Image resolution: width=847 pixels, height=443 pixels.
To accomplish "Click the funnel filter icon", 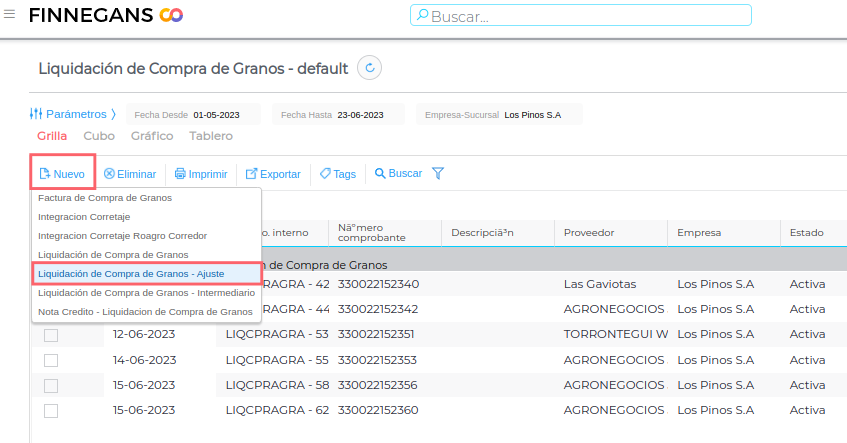I will coord(438,173).
